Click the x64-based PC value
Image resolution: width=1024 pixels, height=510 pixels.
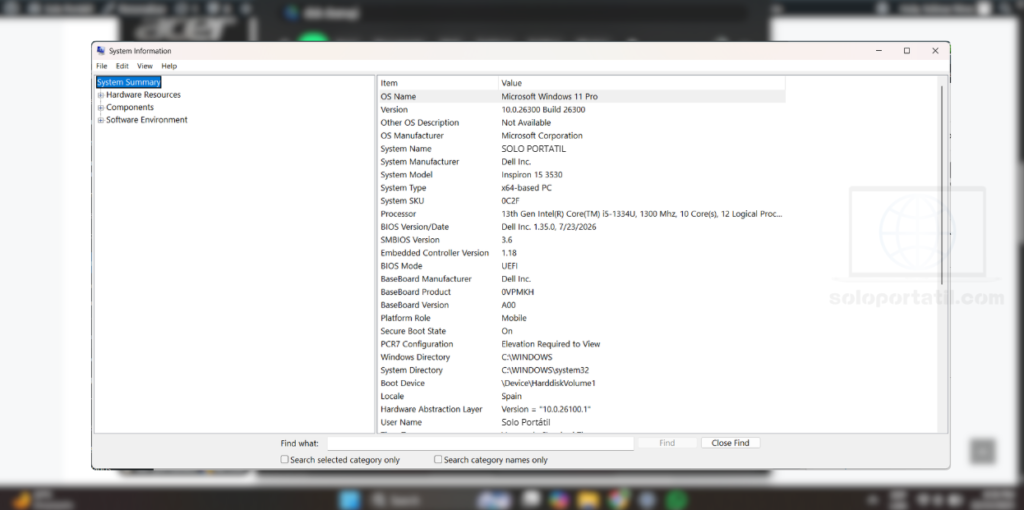(x=526, y=188)
